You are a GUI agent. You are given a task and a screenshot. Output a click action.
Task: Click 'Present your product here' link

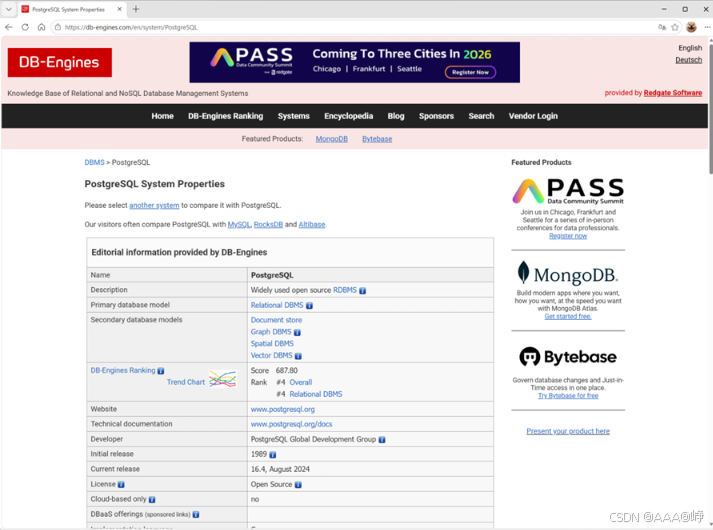[x=568, y=431]
